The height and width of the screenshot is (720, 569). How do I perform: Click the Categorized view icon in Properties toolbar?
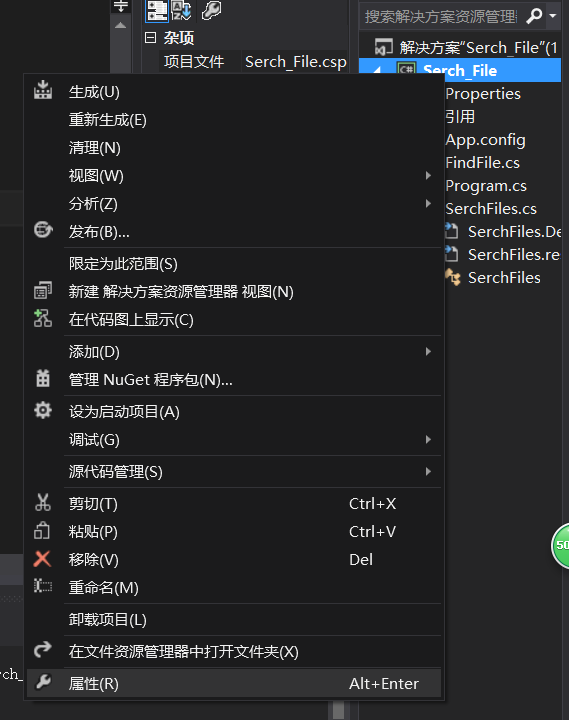157,11
